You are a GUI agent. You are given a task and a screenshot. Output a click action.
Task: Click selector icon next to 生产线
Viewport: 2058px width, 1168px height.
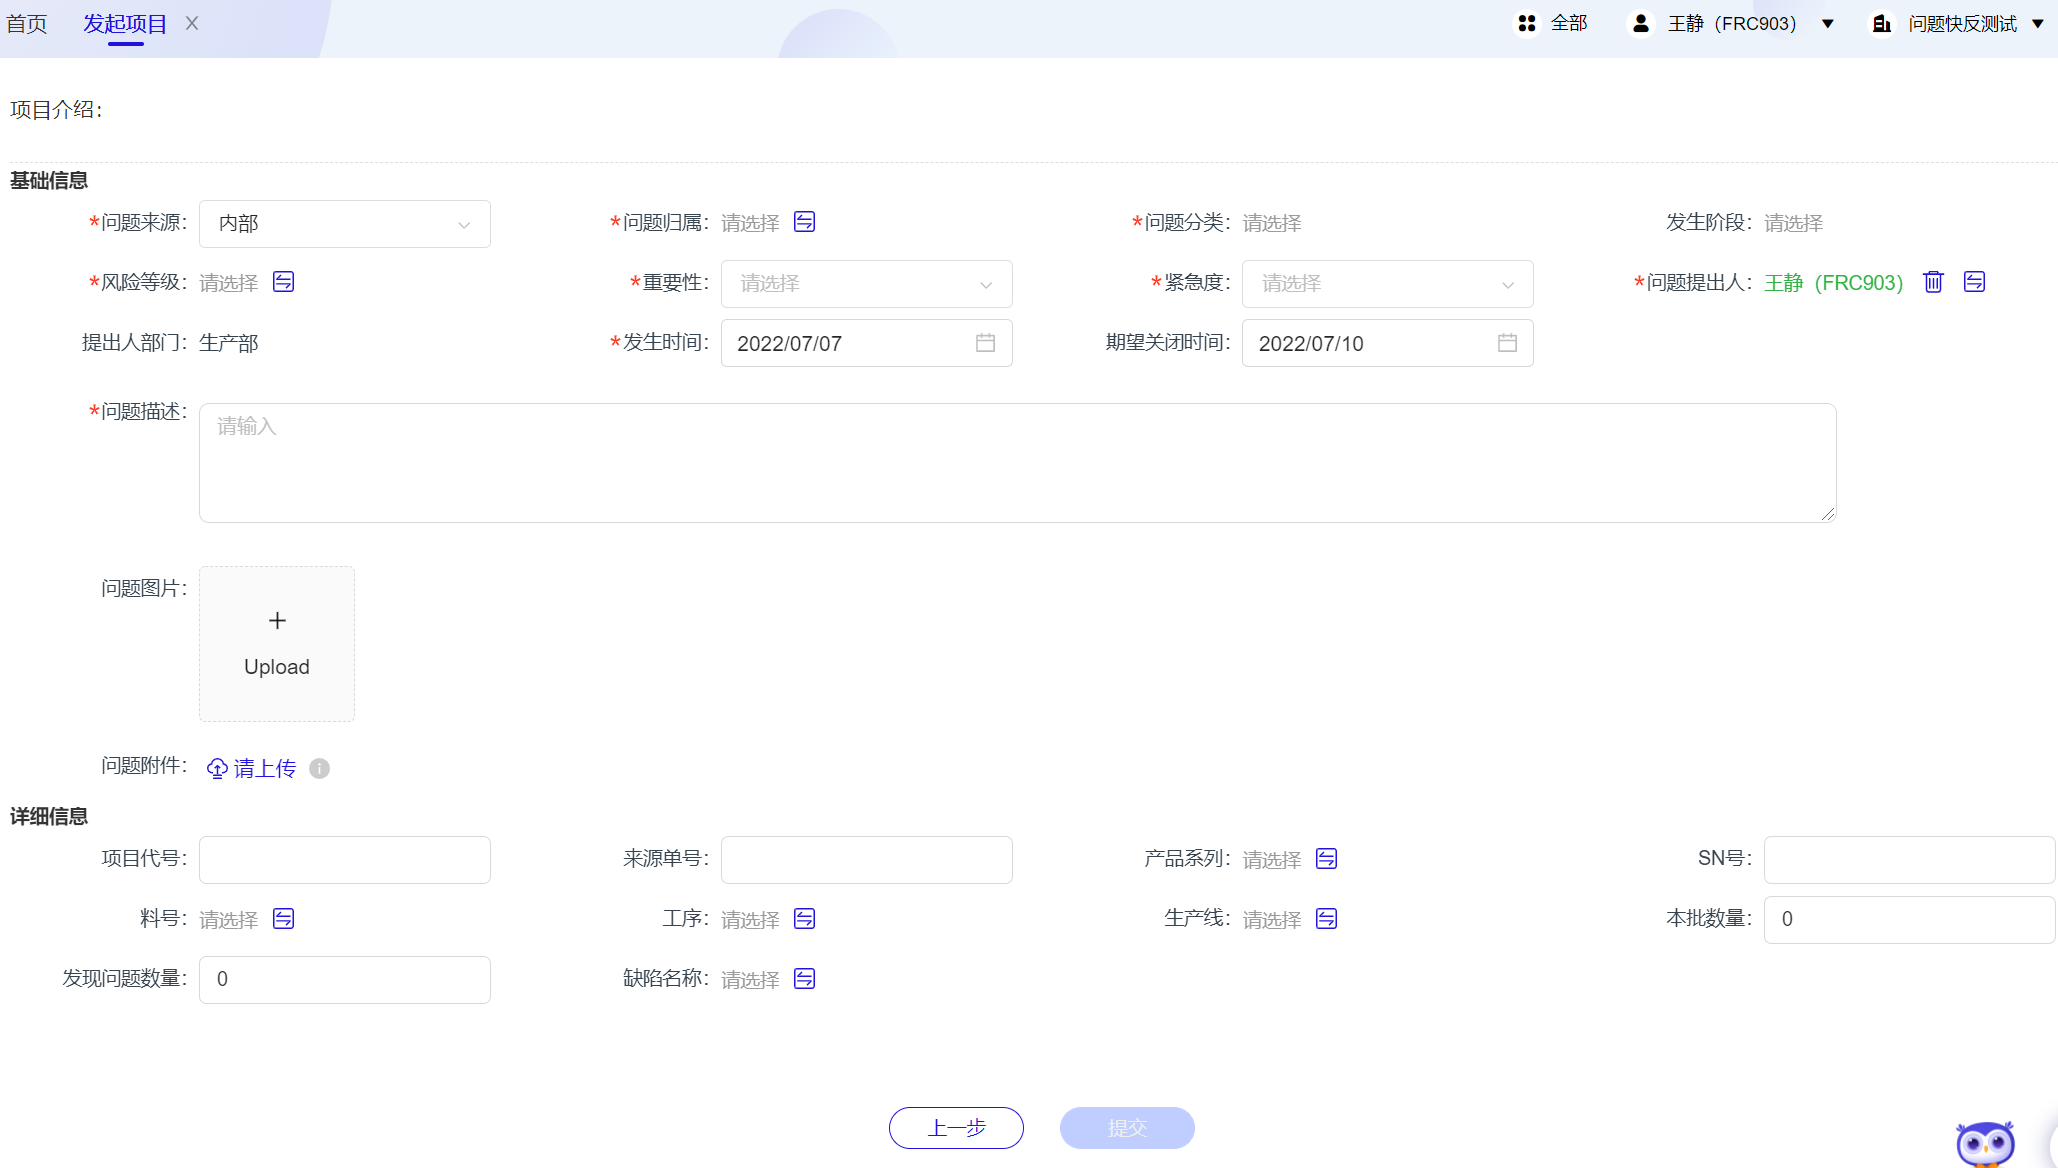[x=1326, y=918]
